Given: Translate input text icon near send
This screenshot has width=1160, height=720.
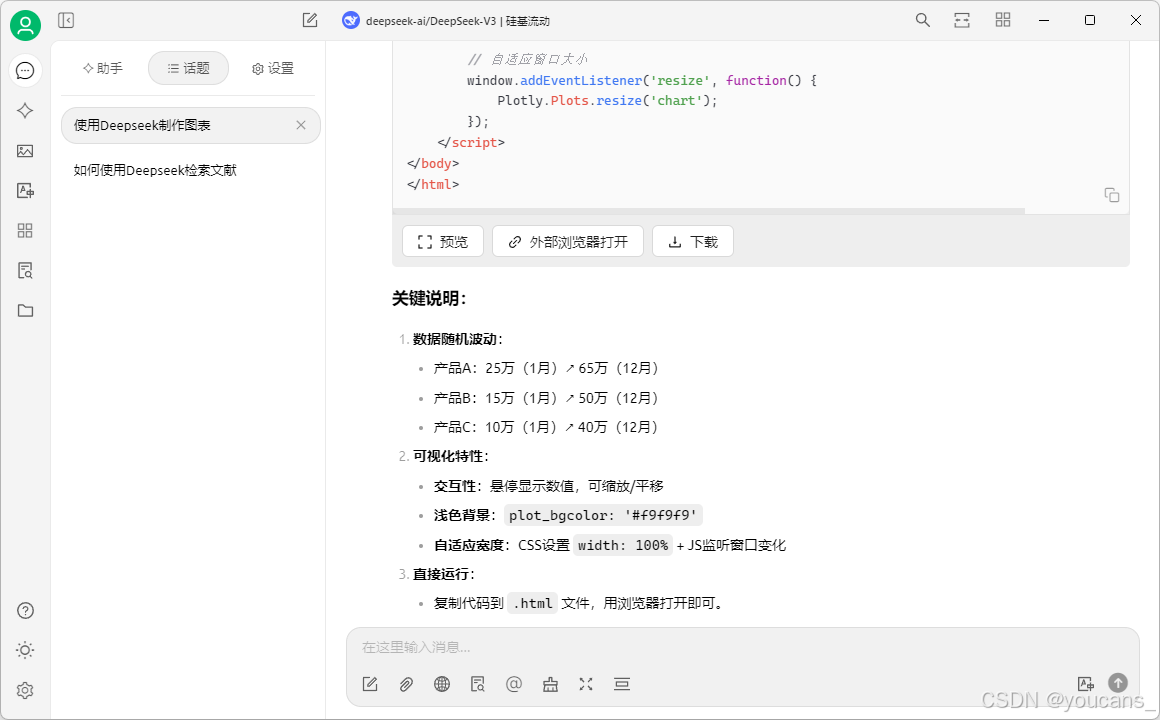Looking at the screenshot, I should 1086,684.
